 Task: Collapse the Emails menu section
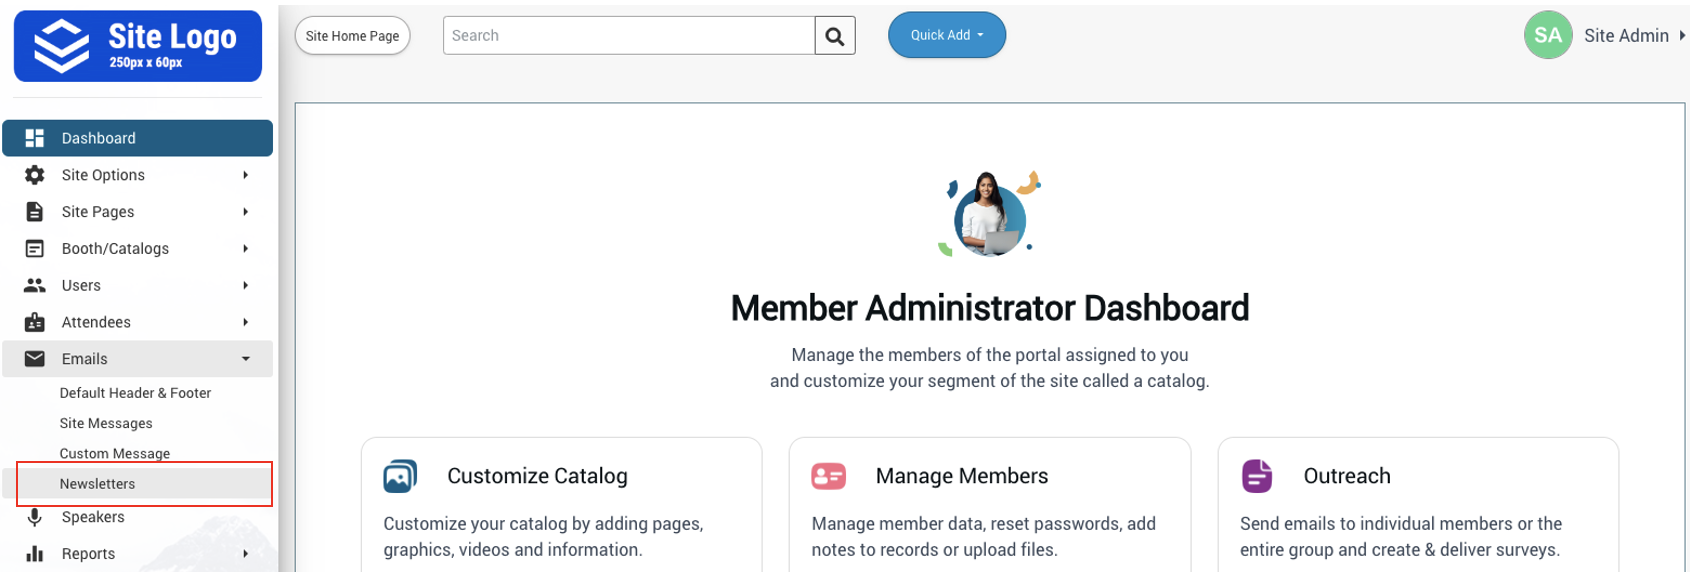point(245,359)
